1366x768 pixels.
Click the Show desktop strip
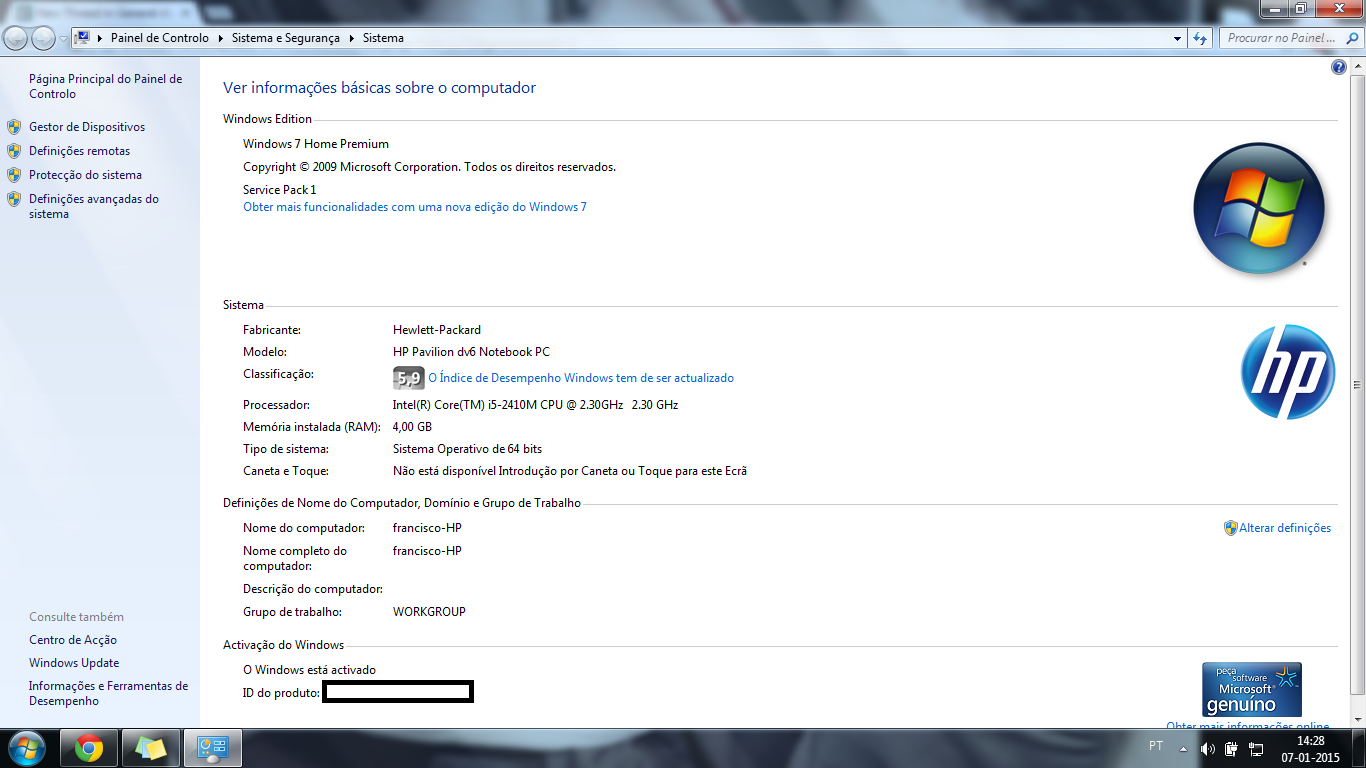1359,748
